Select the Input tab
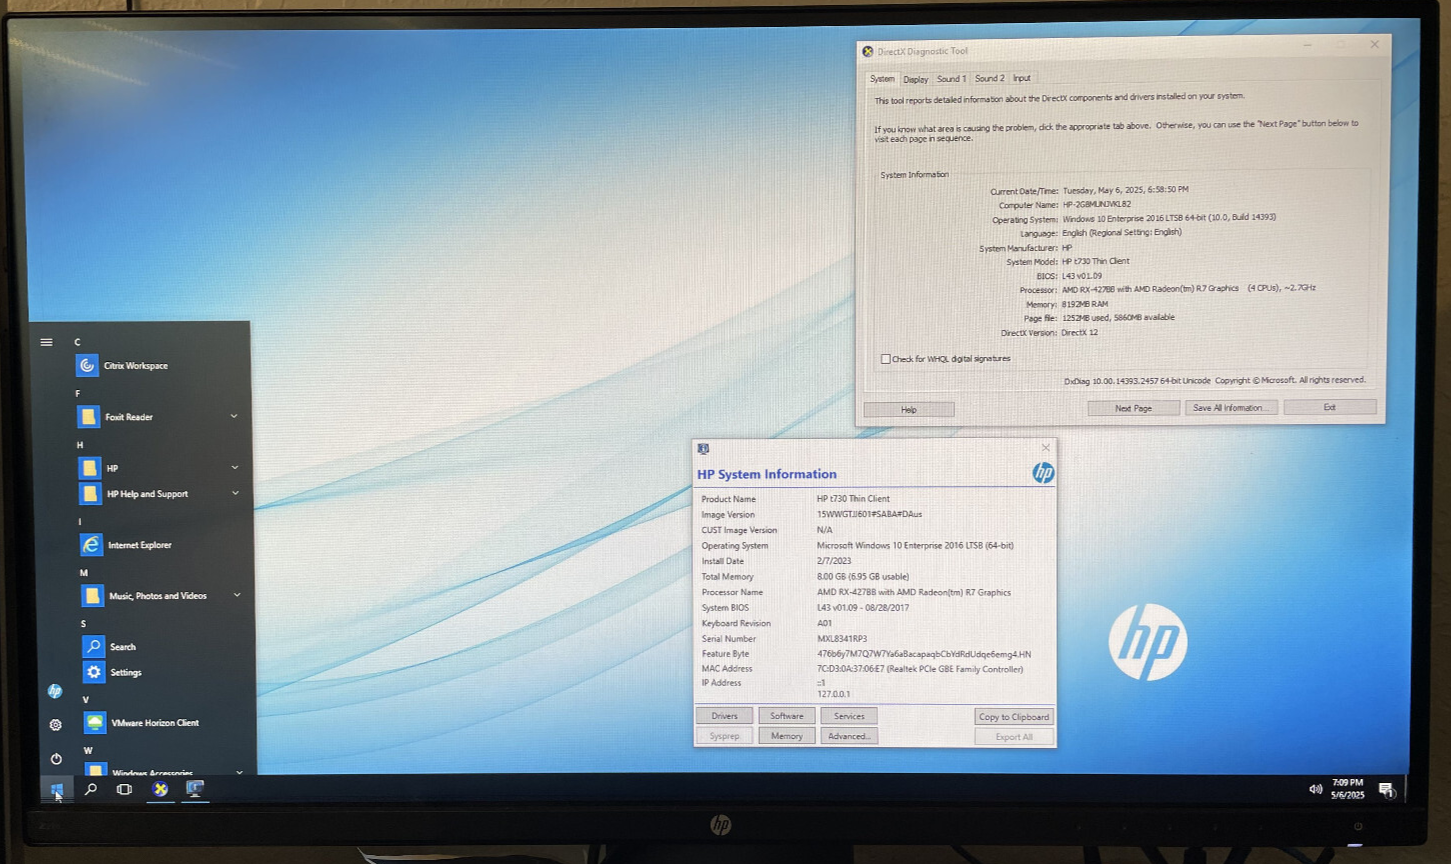This screenshot has height=864, width=1451. [x=1021, y=78]
